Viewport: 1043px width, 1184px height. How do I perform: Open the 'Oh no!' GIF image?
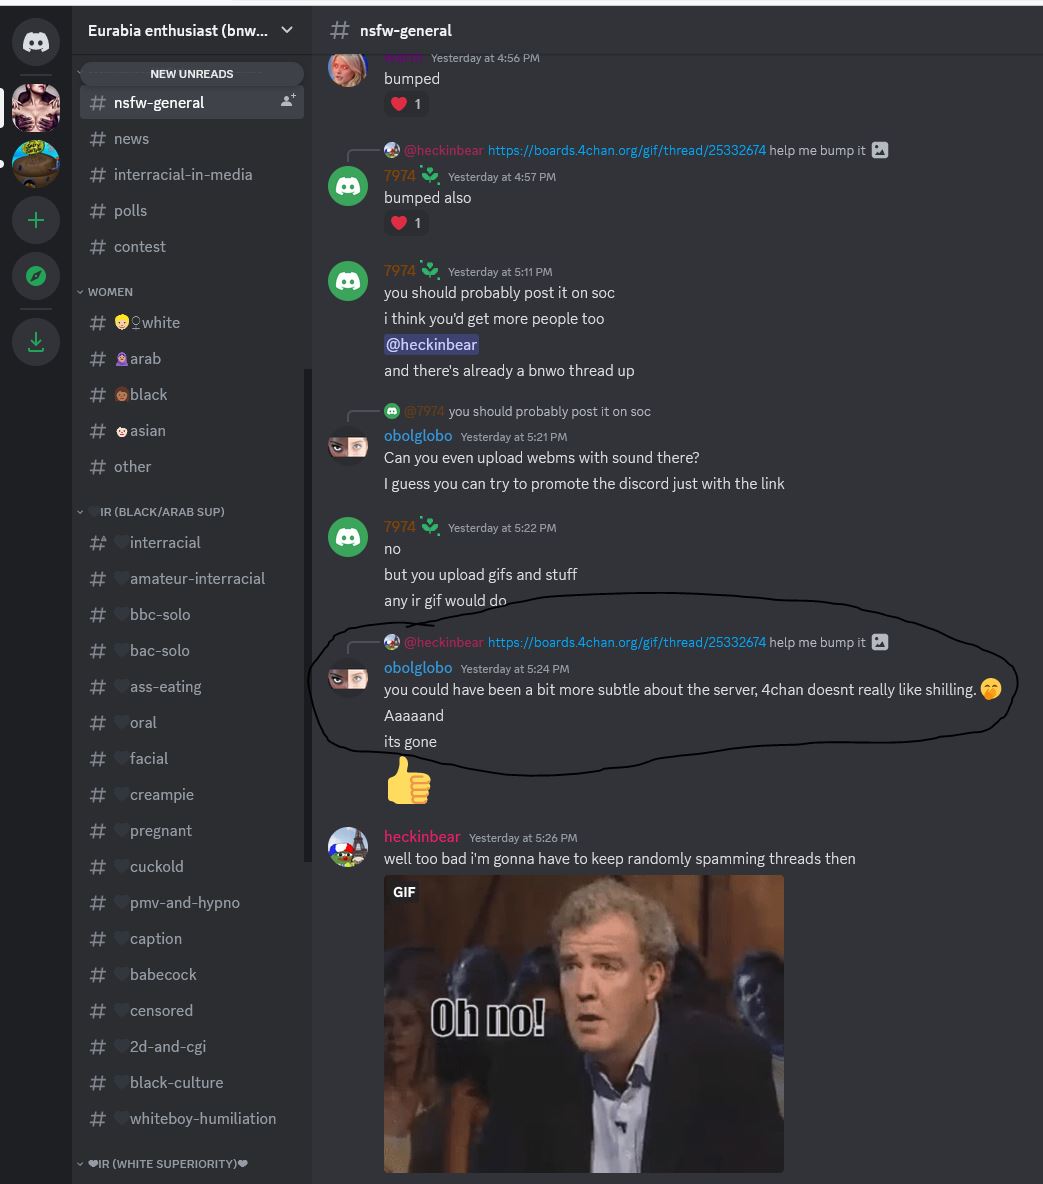[x=584, y=1024]
